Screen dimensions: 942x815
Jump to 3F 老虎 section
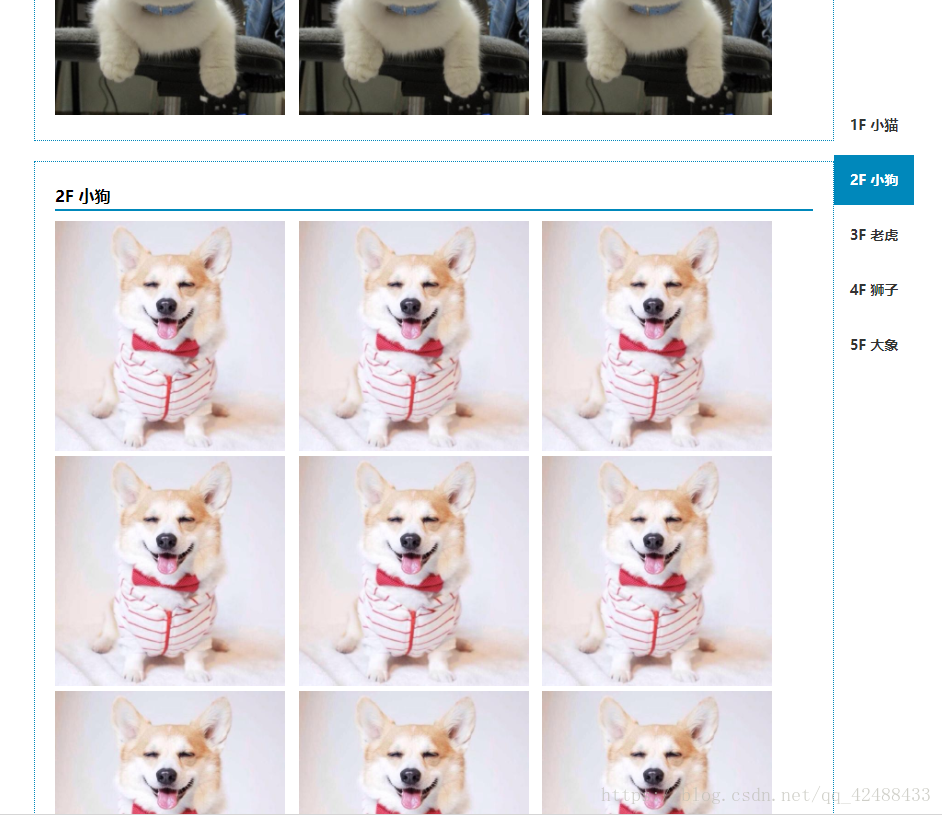[x=874, y=235]
